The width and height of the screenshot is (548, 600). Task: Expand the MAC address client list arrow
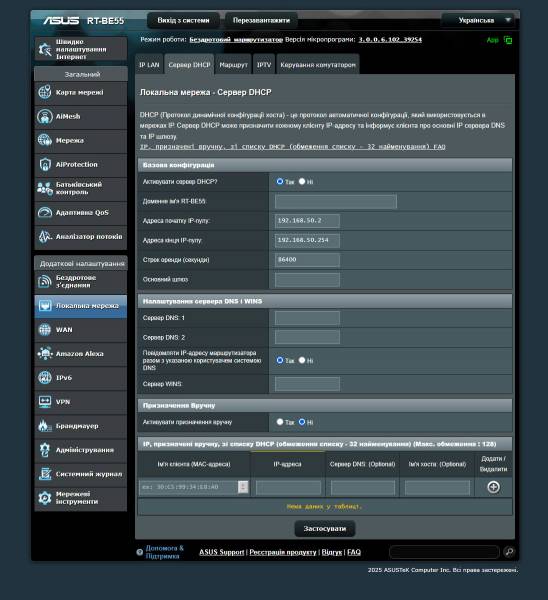pyautogui.click(x=243, y=487)
